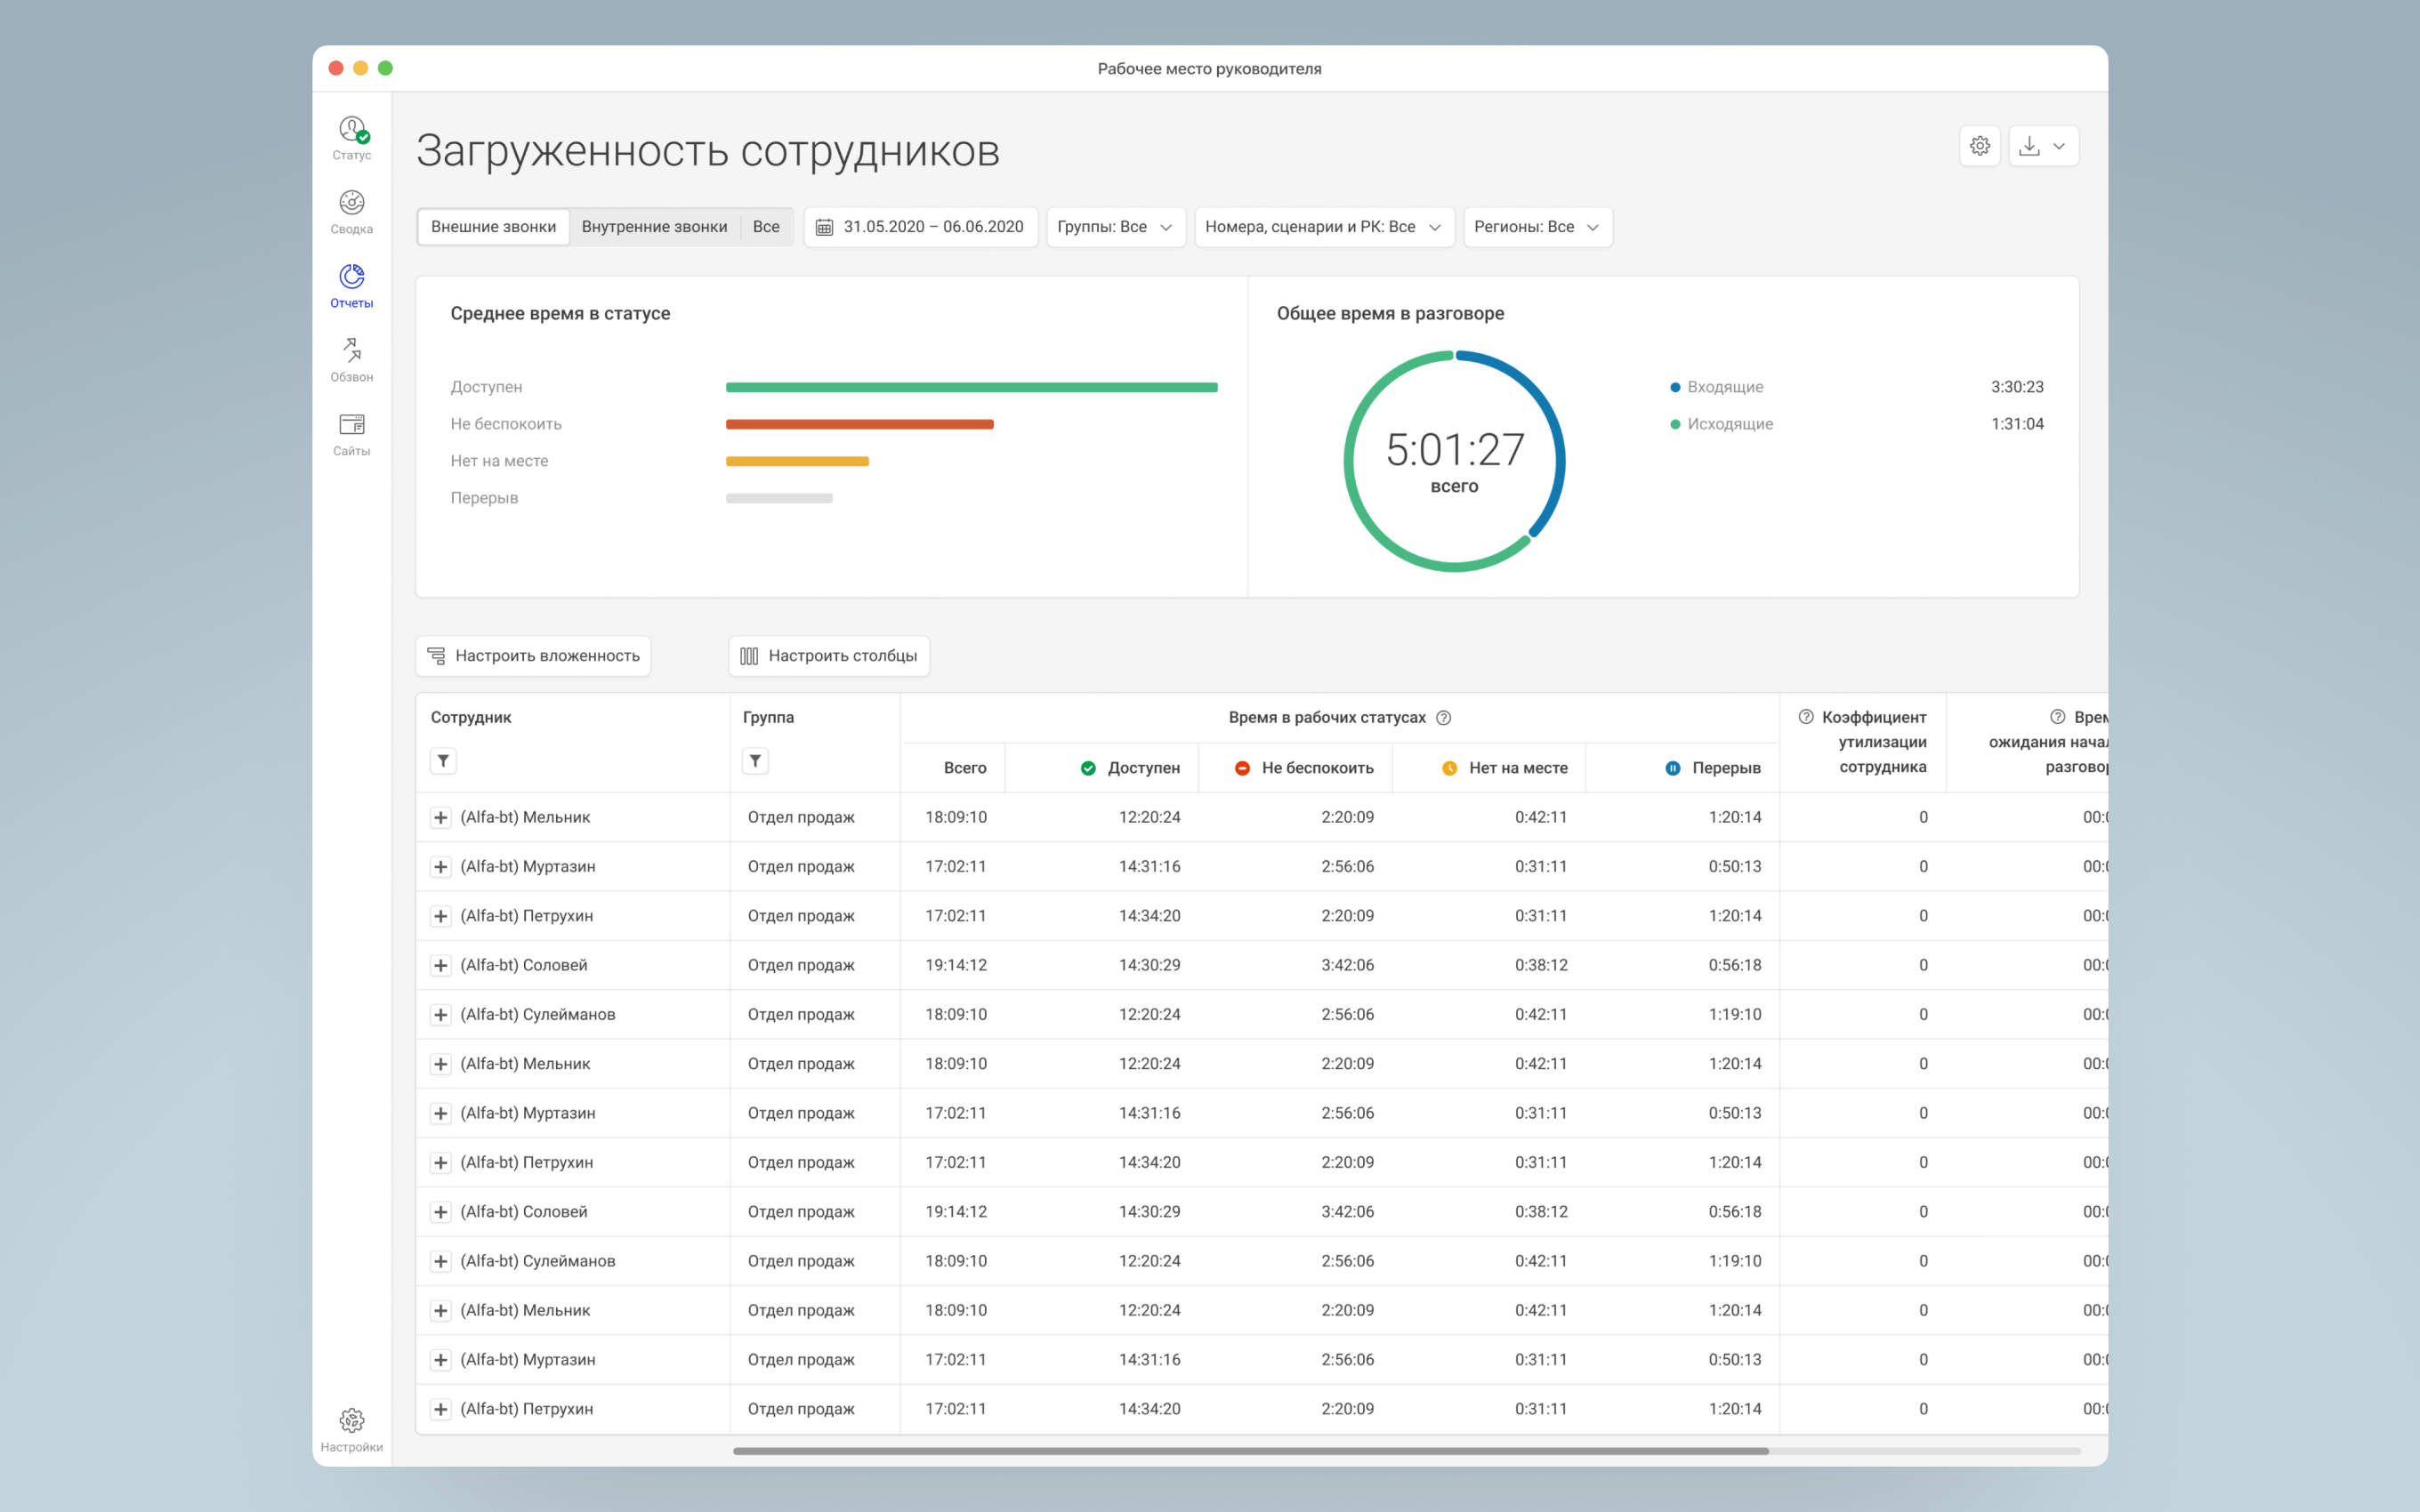Click the report settings gear icon
This screenshot has height=1512, width=2420.
(x=1979, y=146)
